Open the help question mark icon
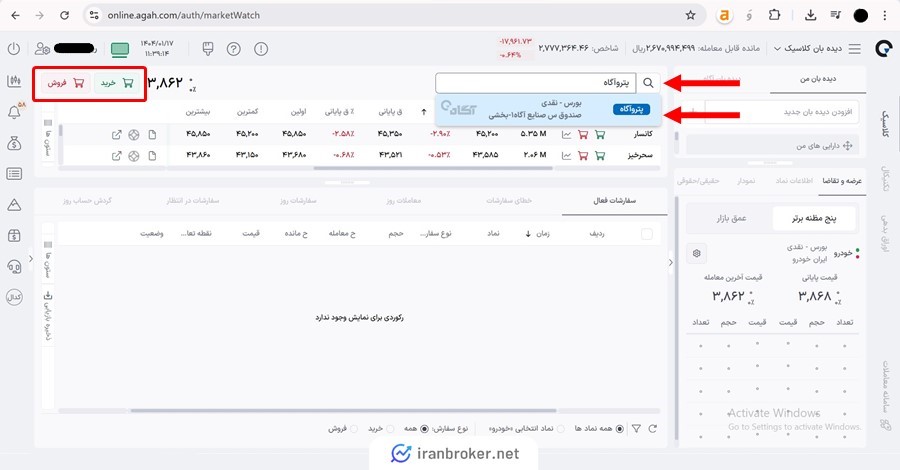The image size is (900, 470). click(234, 49)
